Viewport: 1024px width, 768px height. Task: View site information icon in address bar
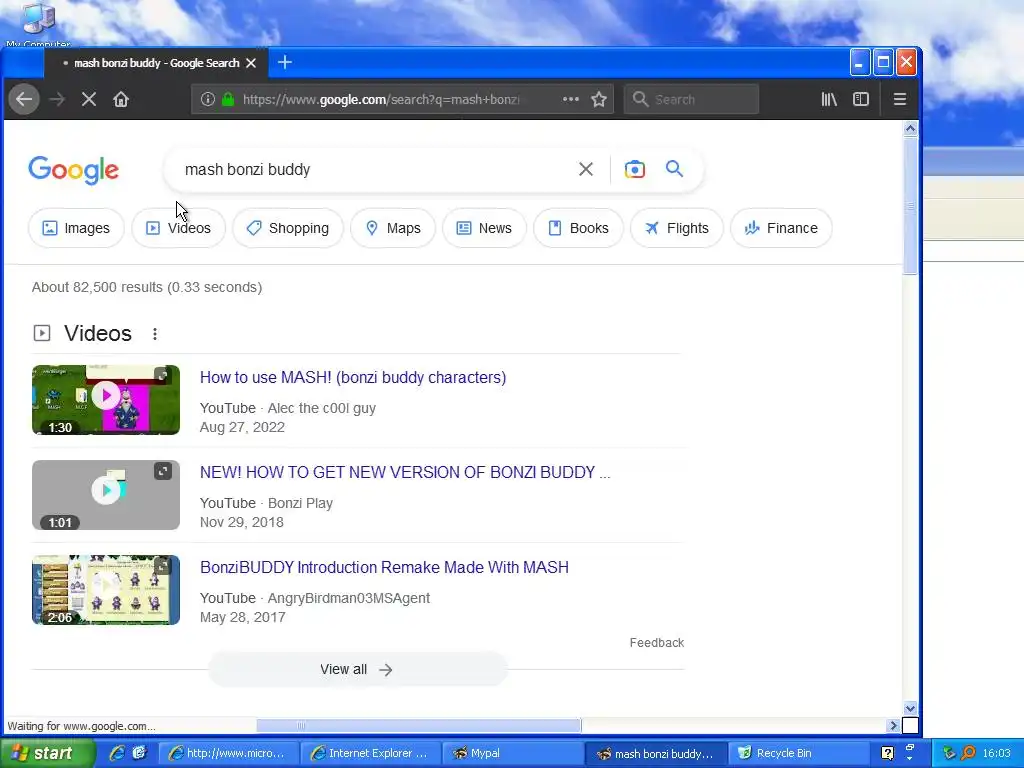click(x=208, y=99)
